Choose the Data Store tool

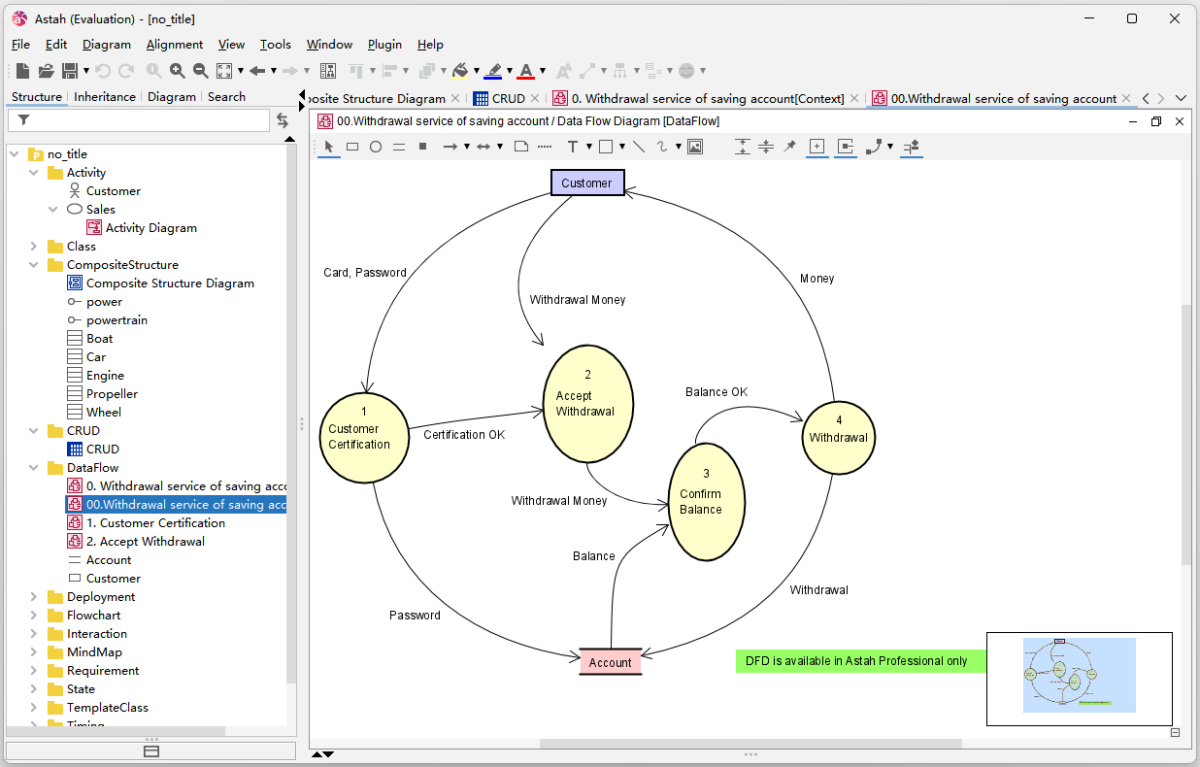[x=399, y=147]
